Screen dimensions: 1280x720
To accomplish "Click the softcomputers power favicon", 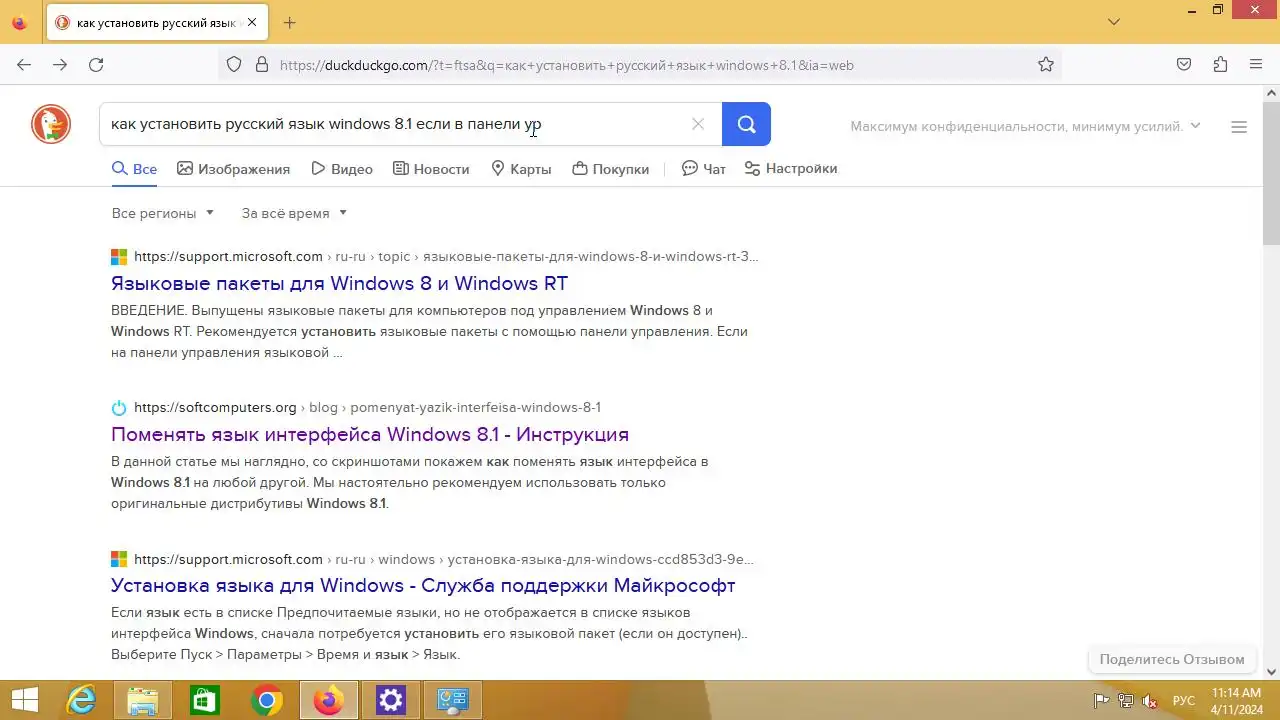I will click(119, 407).
